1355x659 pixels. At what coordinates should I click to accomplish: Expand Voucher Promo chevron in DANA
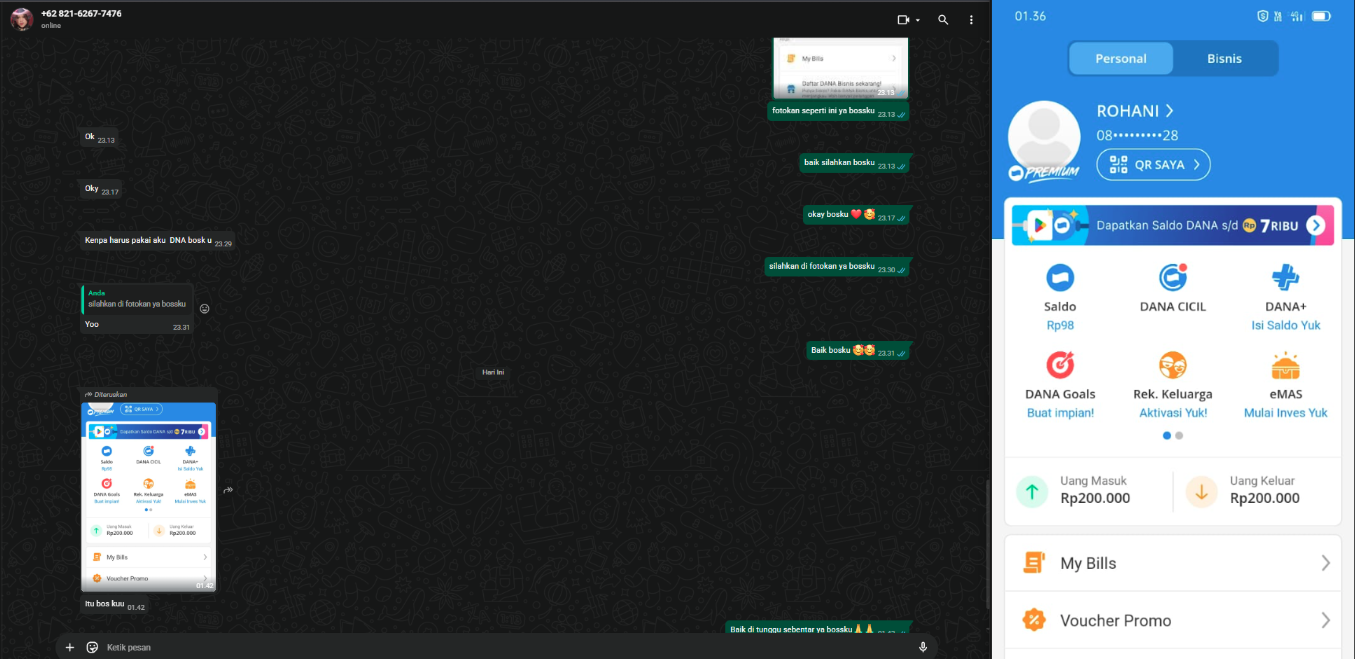click(1325, 620)
